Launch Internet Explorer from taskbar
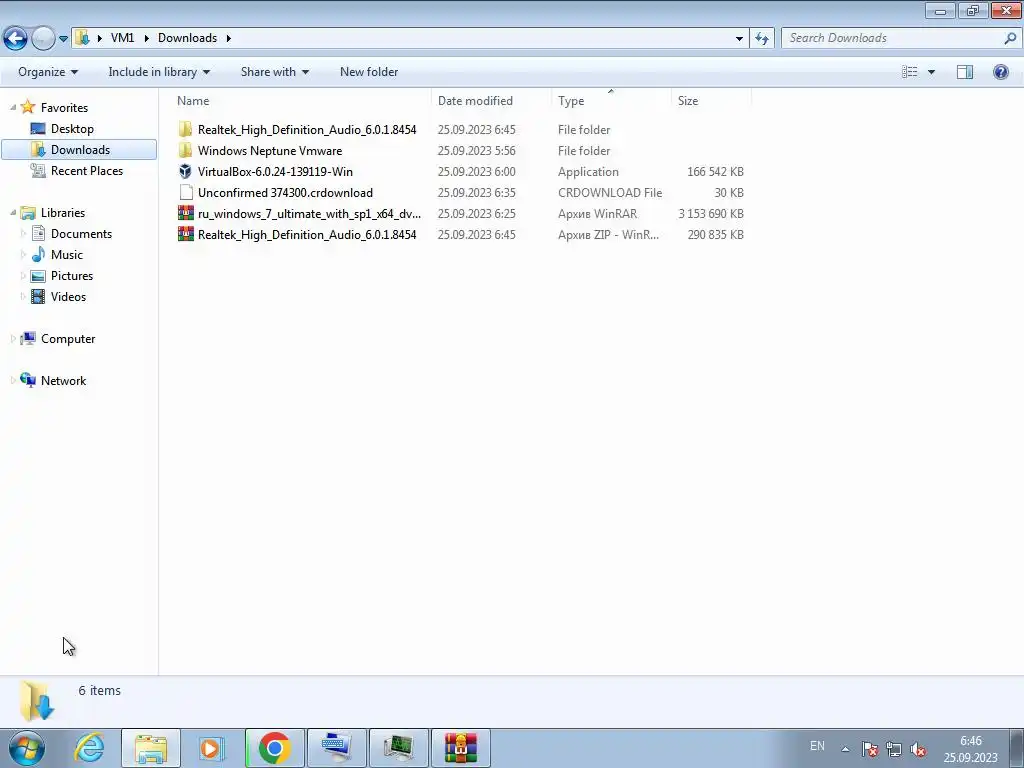 click(x=89, y=748)
